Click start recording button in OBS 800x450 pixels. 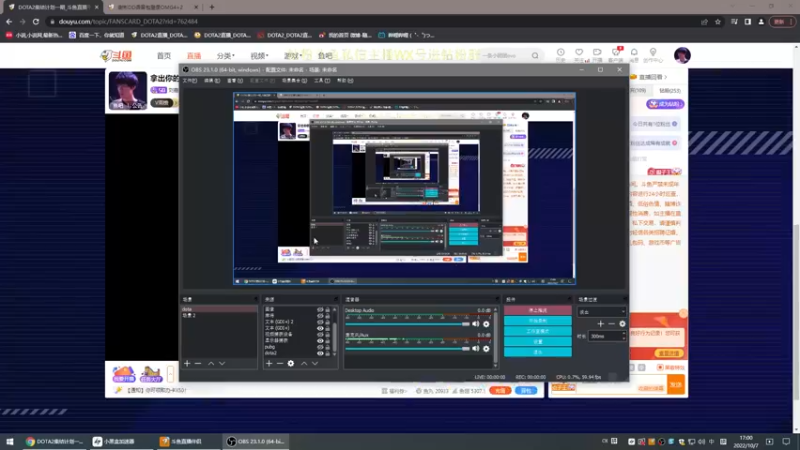click(538, 320)
